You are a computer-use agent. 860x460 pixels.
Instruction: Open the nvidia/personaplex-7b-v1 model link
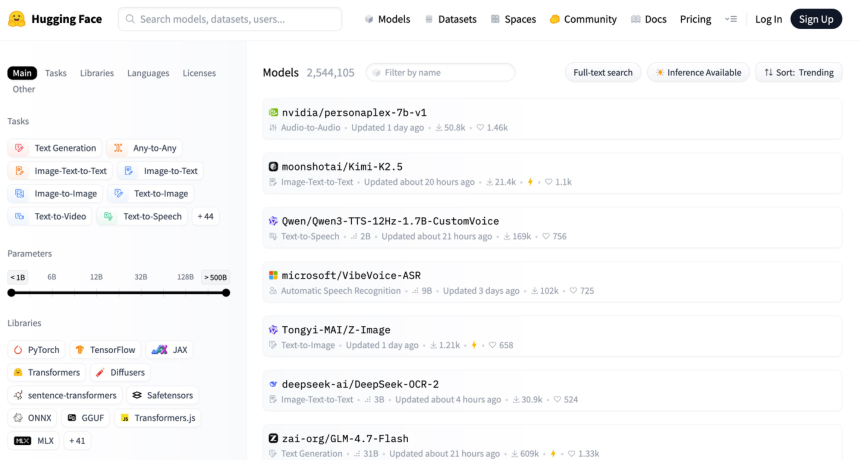click(x=354, y=112)
